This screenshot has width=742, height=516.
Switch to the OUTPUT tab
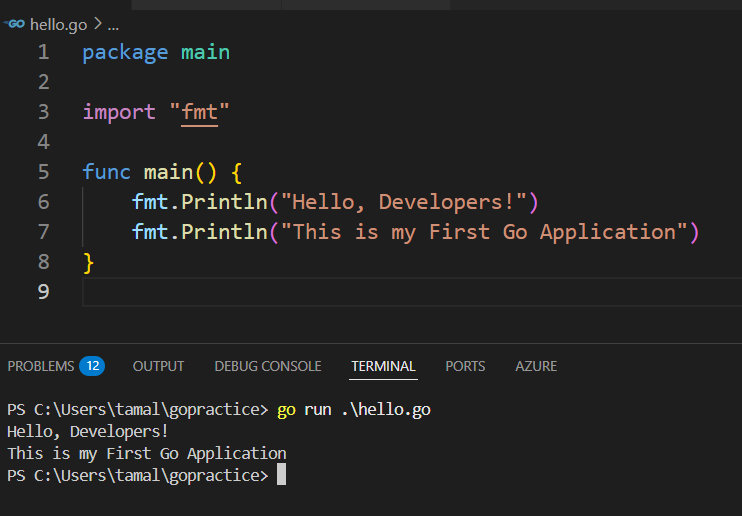pyautogui.click(x=158, y=366)
